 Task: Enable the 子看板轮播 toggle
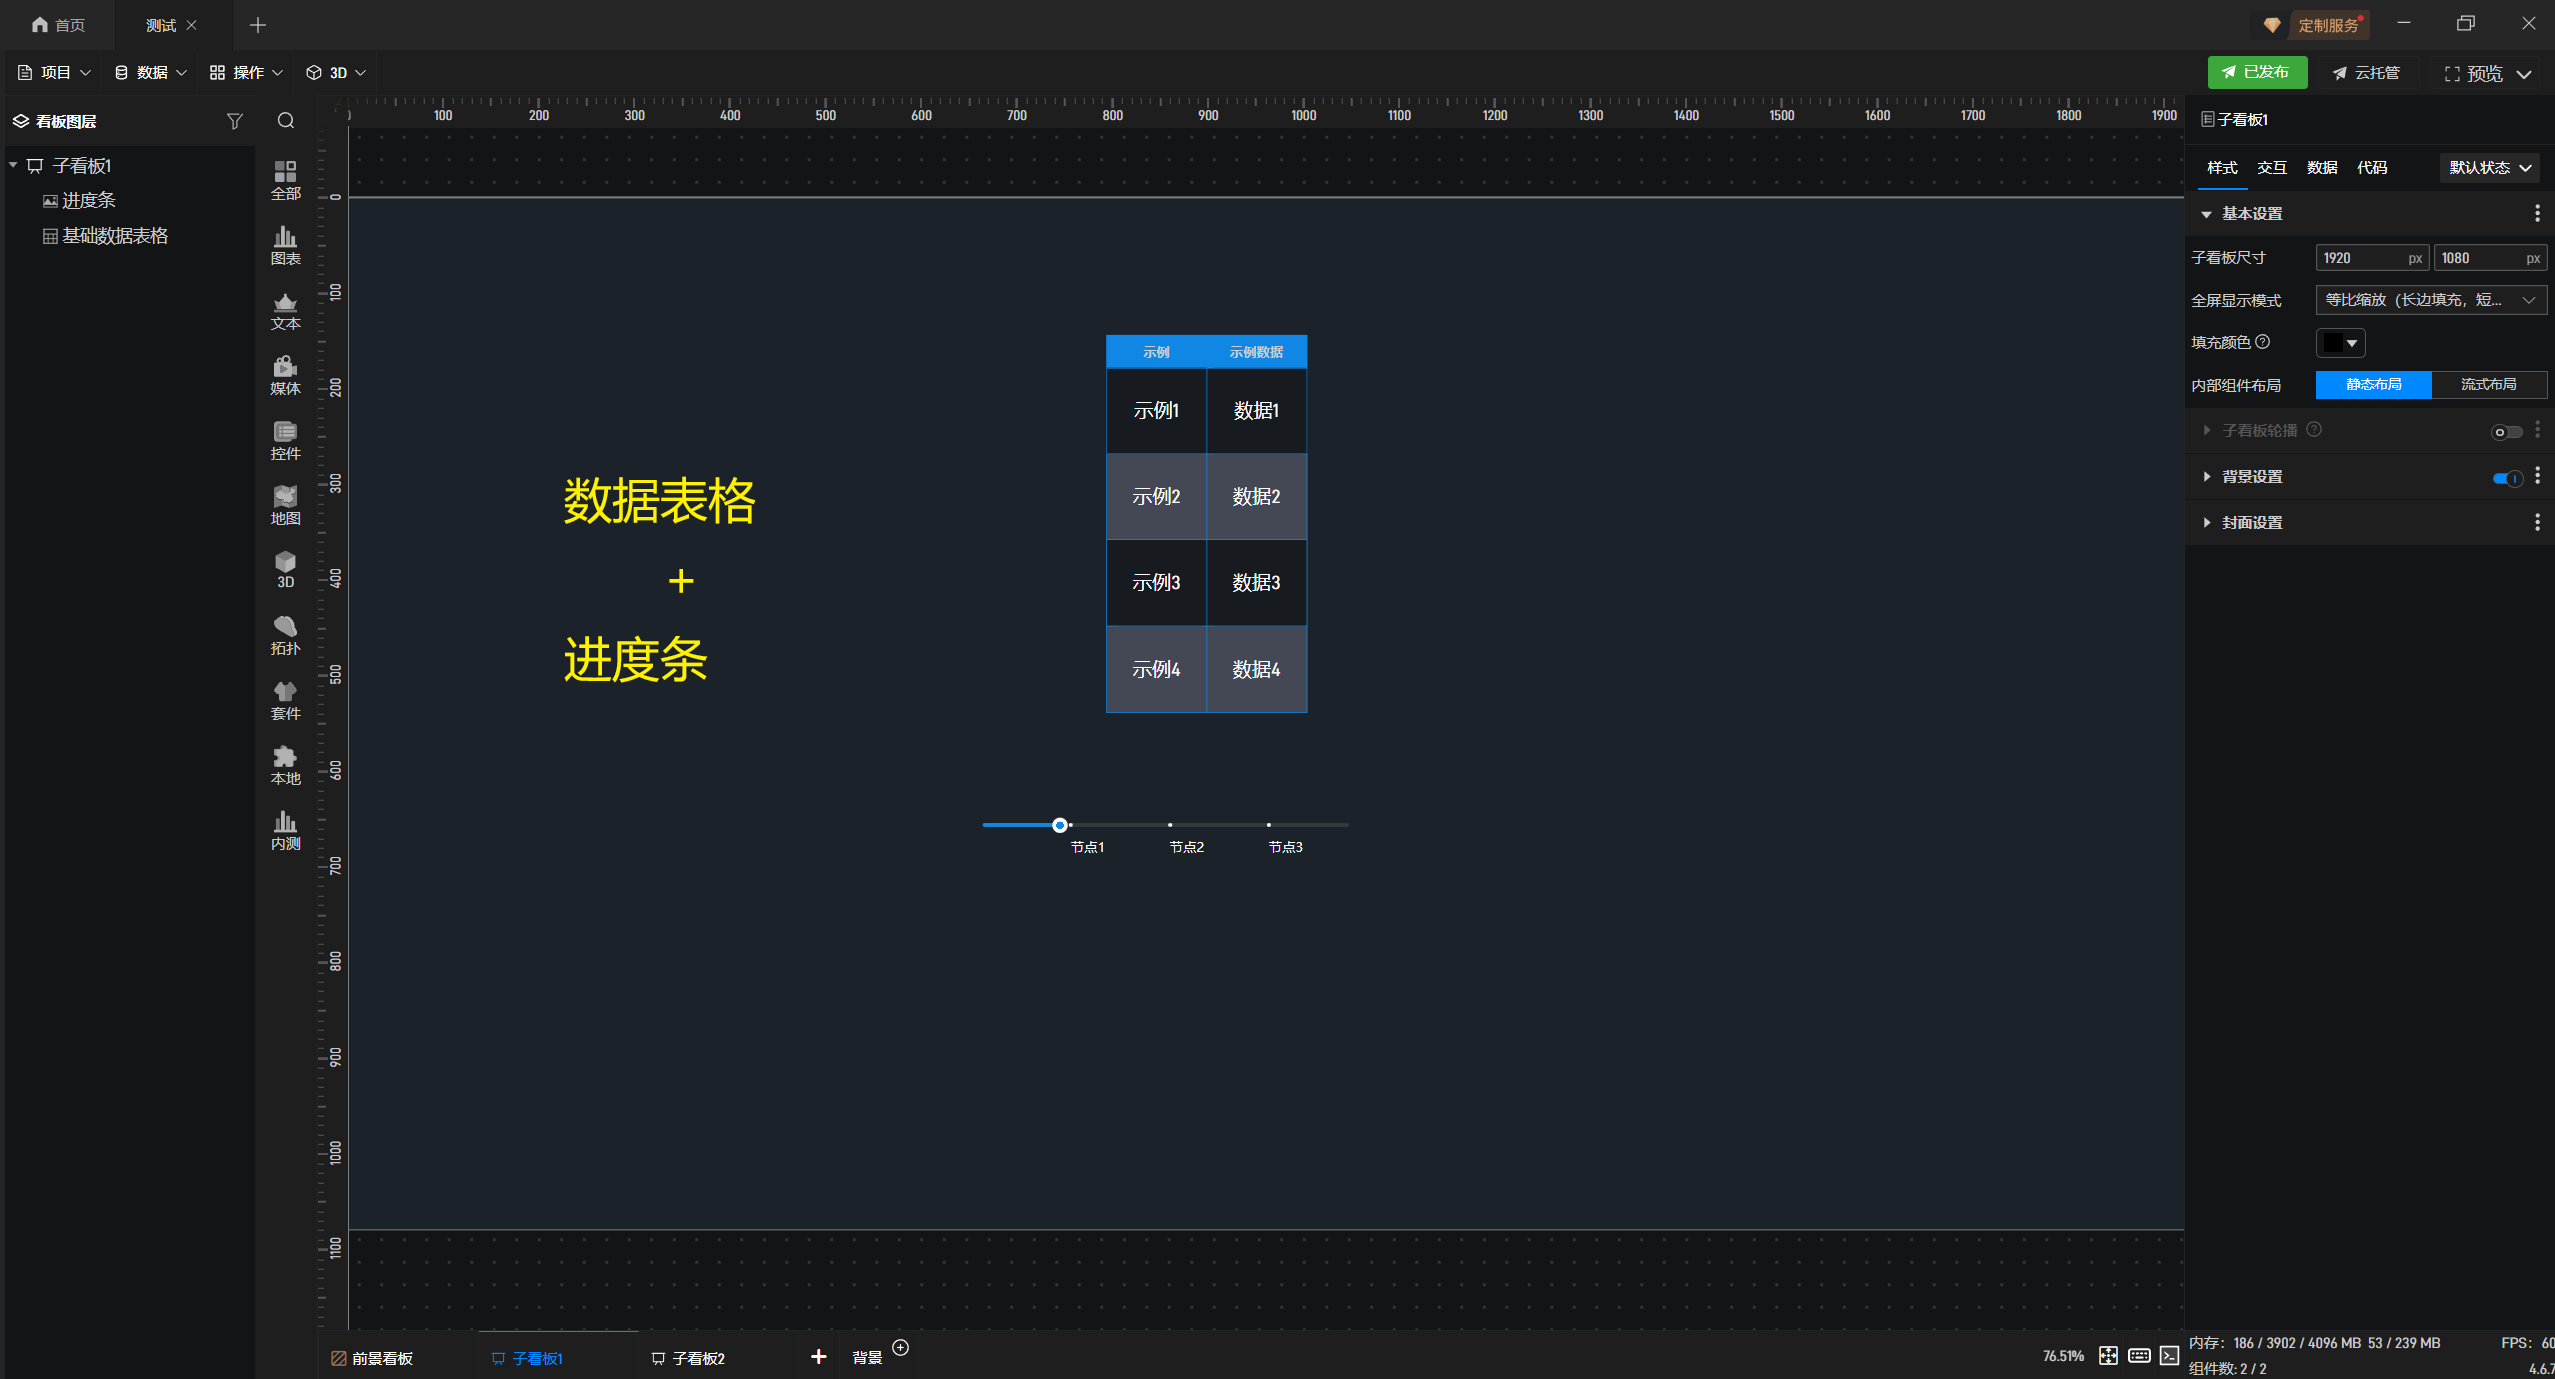click(x=2506, y=432)
